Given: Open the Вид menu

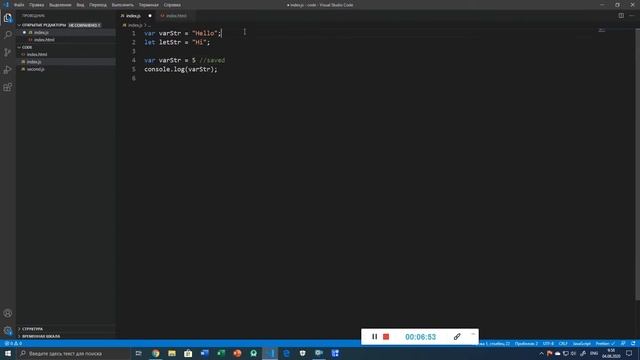Looking at the screenshot, I should [80, 5].
